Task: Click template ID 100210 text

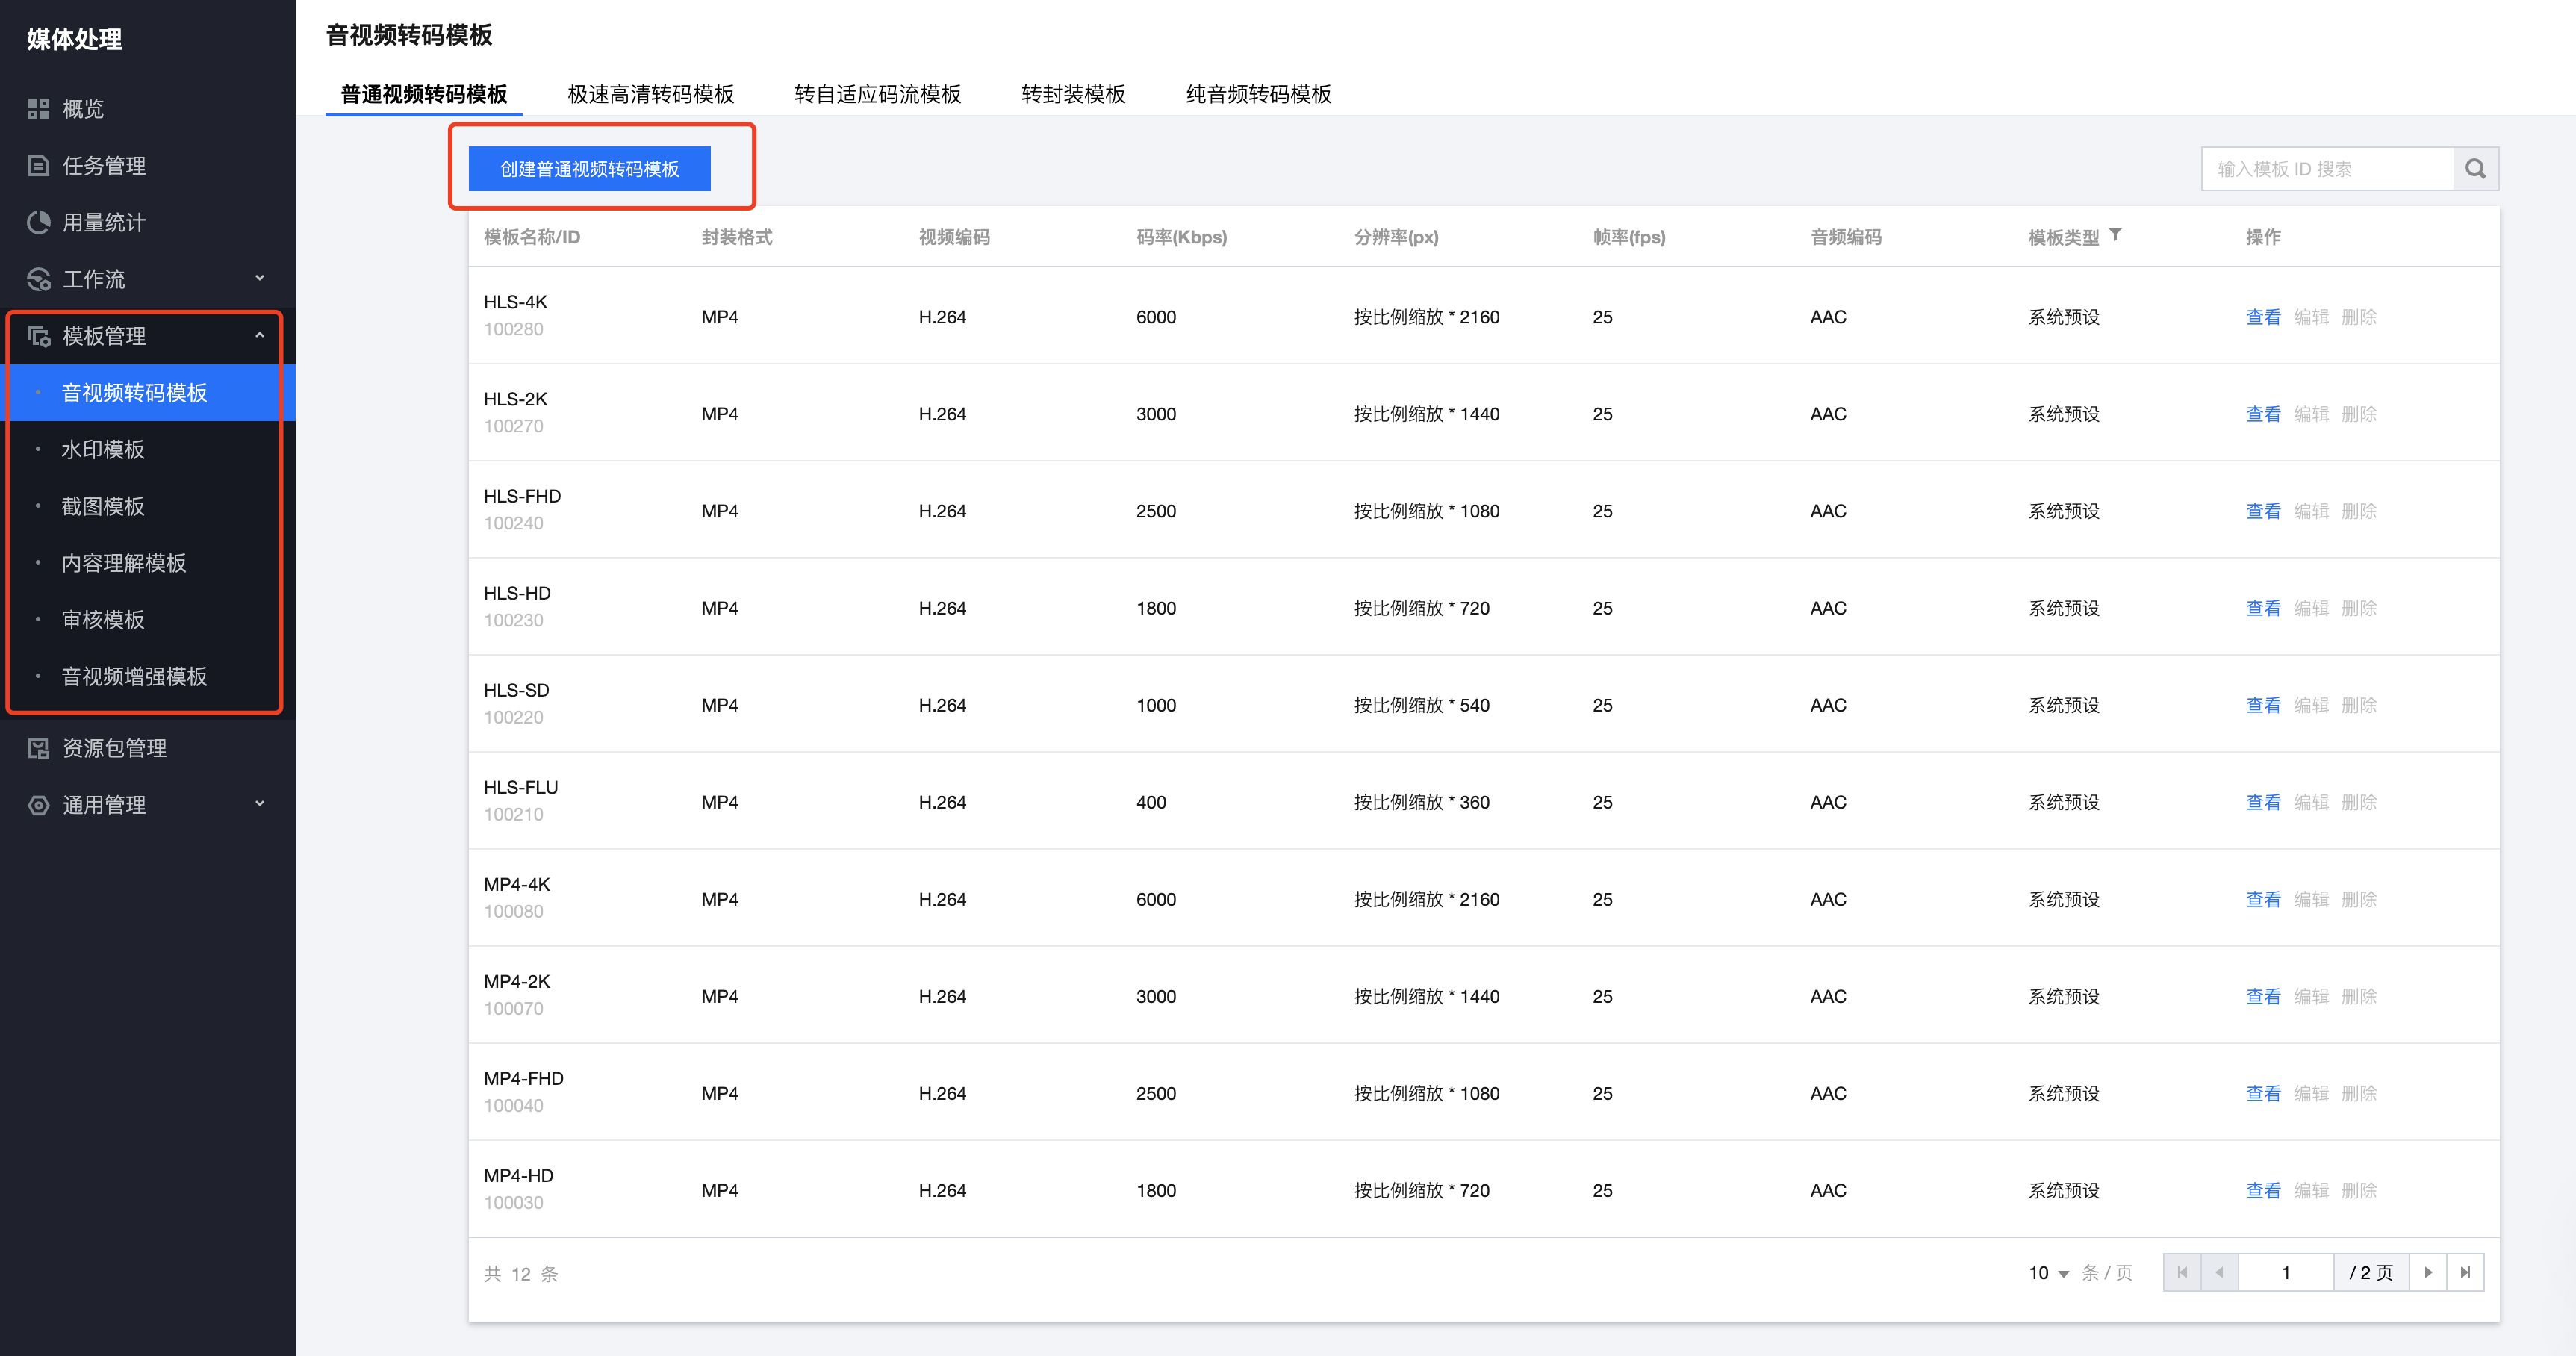Action: (x=514, y=814)
